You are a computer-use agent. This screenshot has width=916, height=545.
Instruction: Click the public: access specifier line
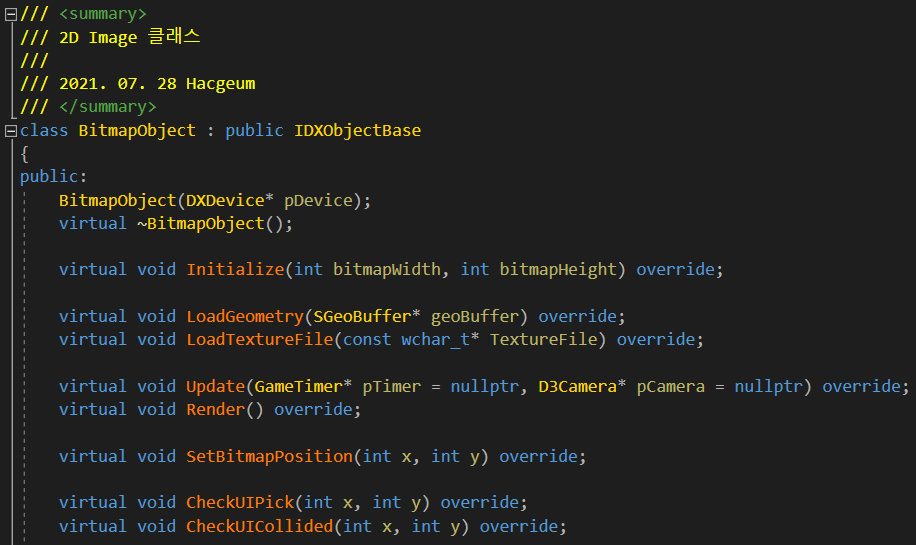pyautogui.click(x=54, y=176)
